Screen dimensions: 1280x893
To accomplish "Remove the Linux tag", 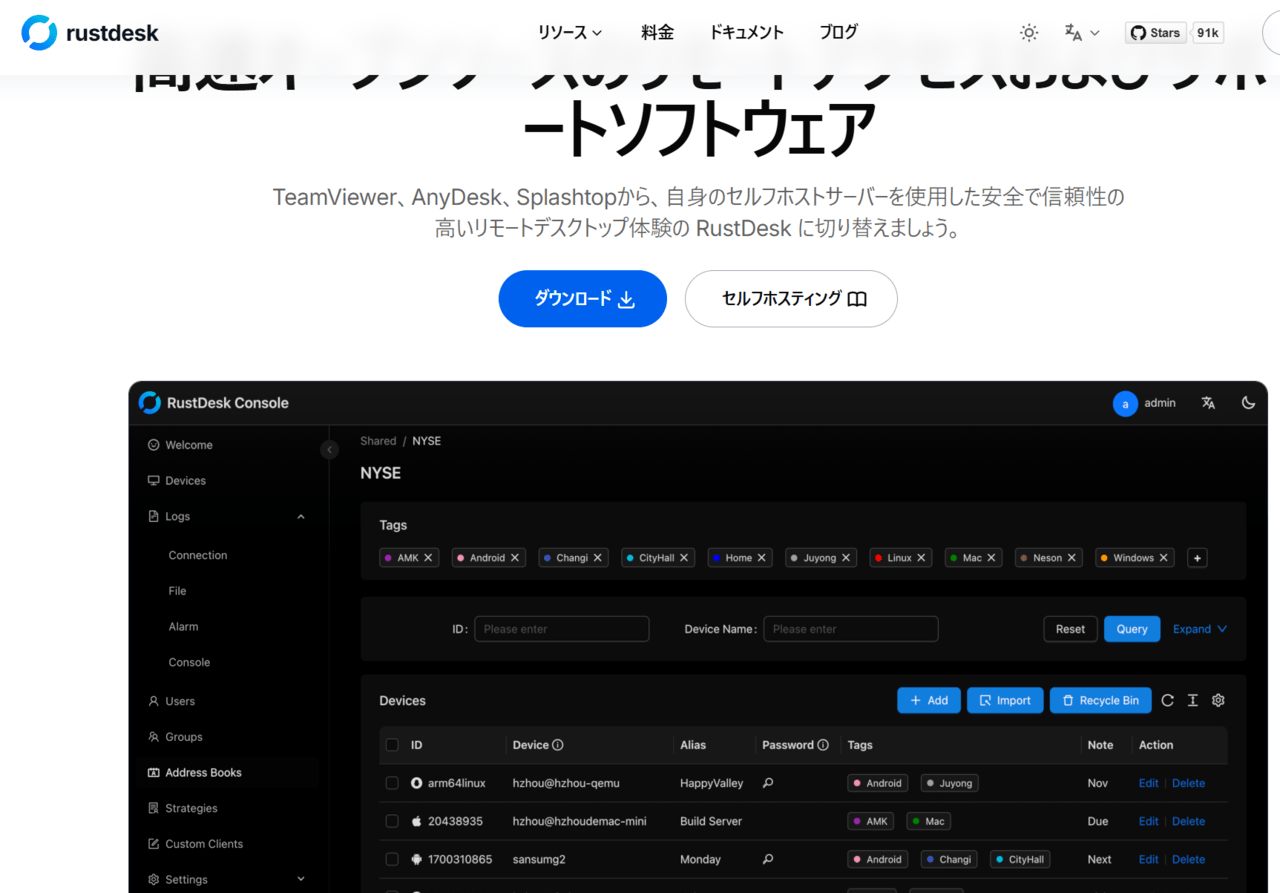I will coord(922,558).
